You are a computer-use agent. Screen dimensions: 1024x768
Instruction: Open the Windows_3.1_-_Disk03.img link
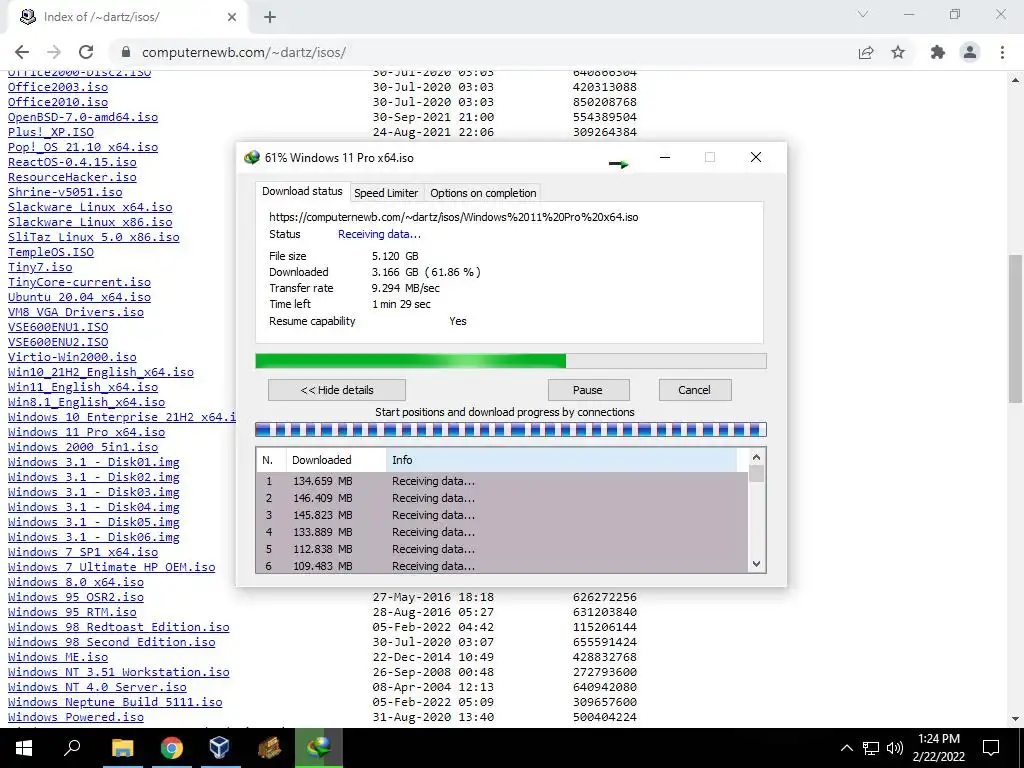tap(94, 492)
